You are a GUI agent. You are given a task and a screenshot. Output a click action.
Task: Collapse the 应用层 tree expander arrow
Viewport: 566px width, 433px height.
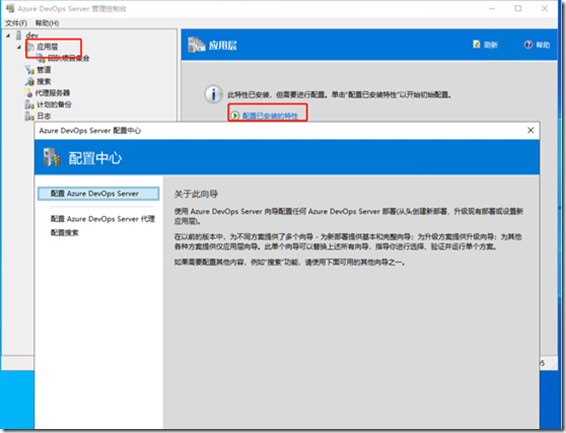click(19, 47)
